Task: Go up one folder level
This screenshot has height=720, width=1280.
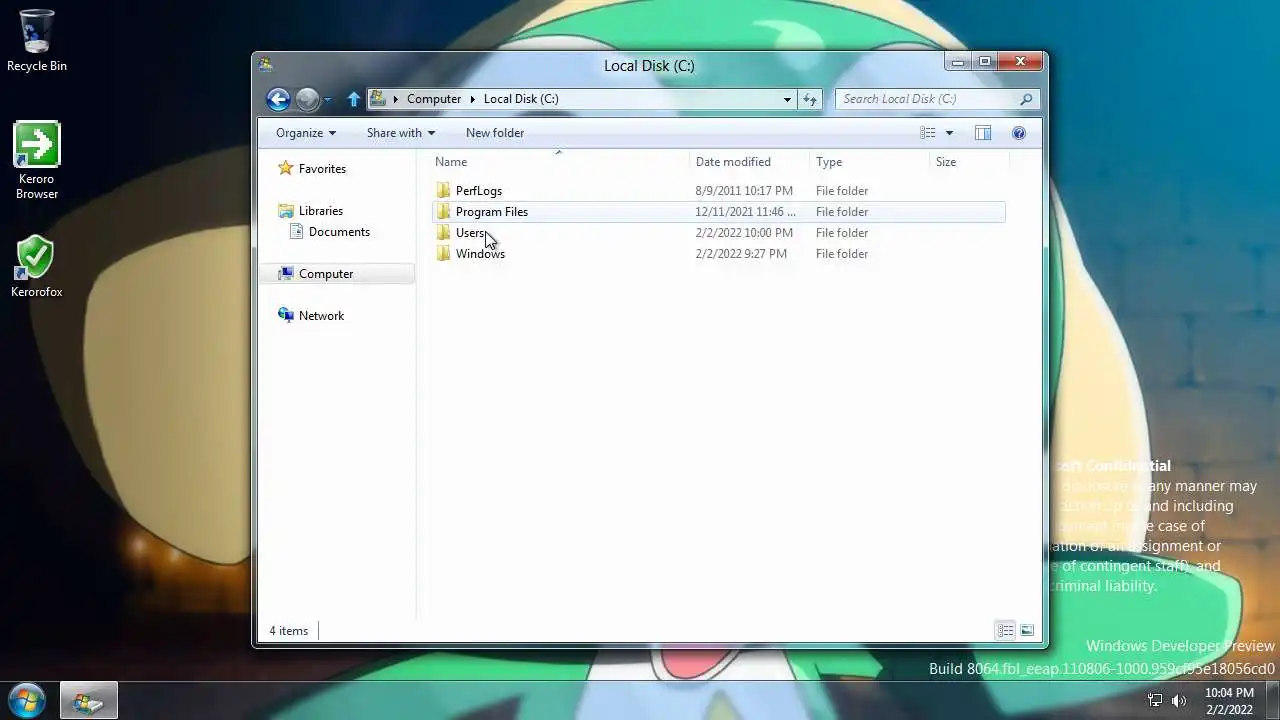Action: [353, 99]
